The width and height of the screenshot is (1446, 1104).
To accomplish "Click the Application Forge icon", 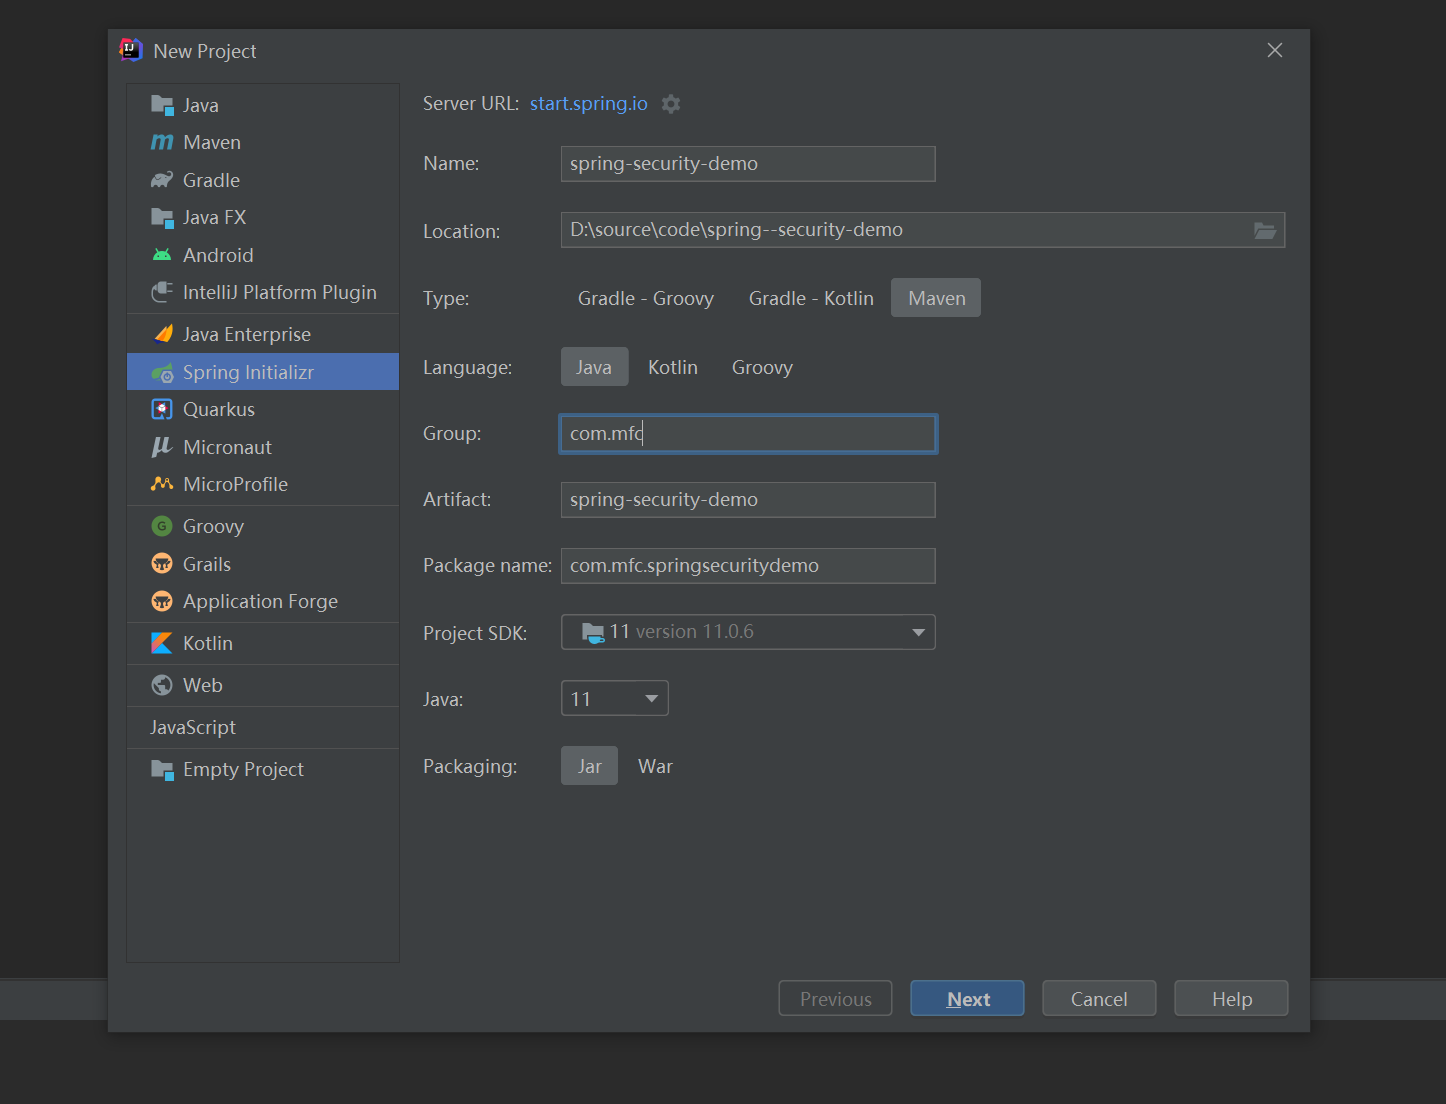I will click(162, 601).
